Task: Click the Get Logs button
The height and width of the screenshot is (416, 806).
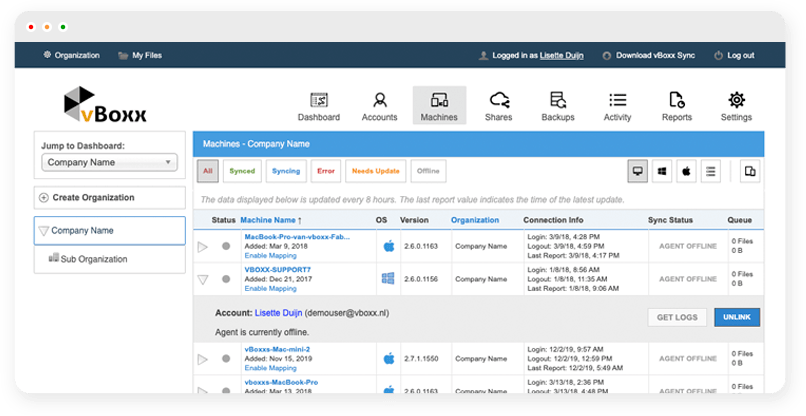Action: tap(675, 317)
